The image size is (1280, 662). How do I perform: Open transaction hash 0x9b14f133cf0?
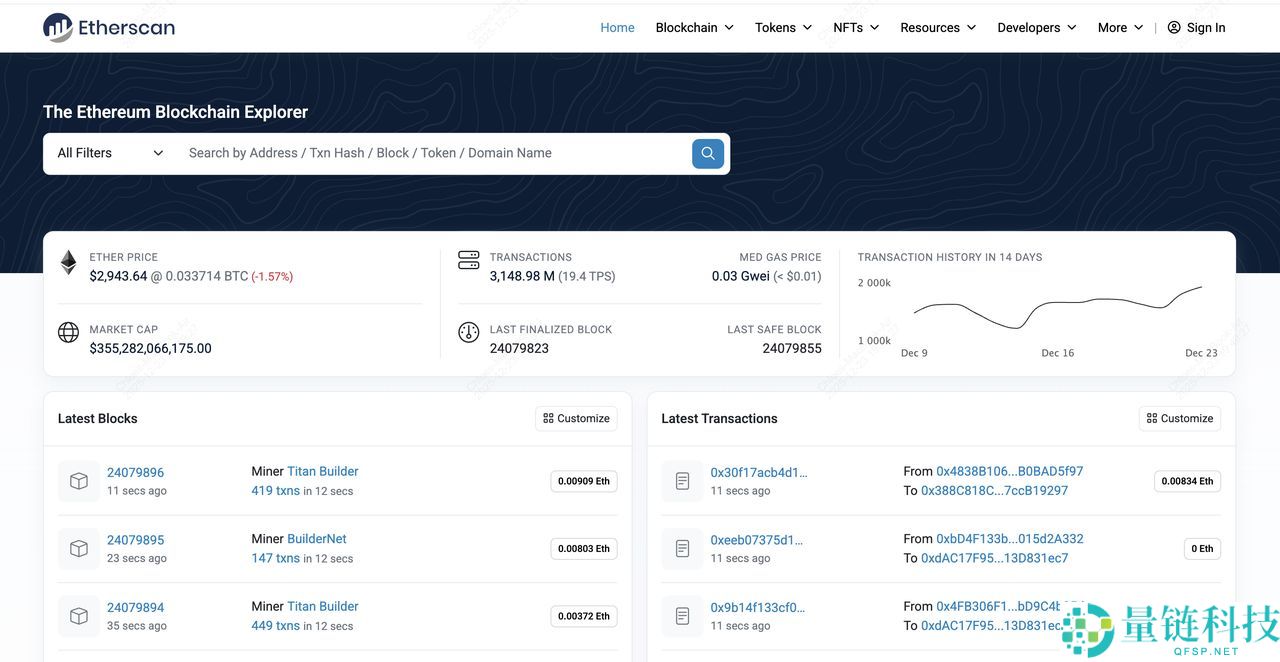(x=758, y=607)
